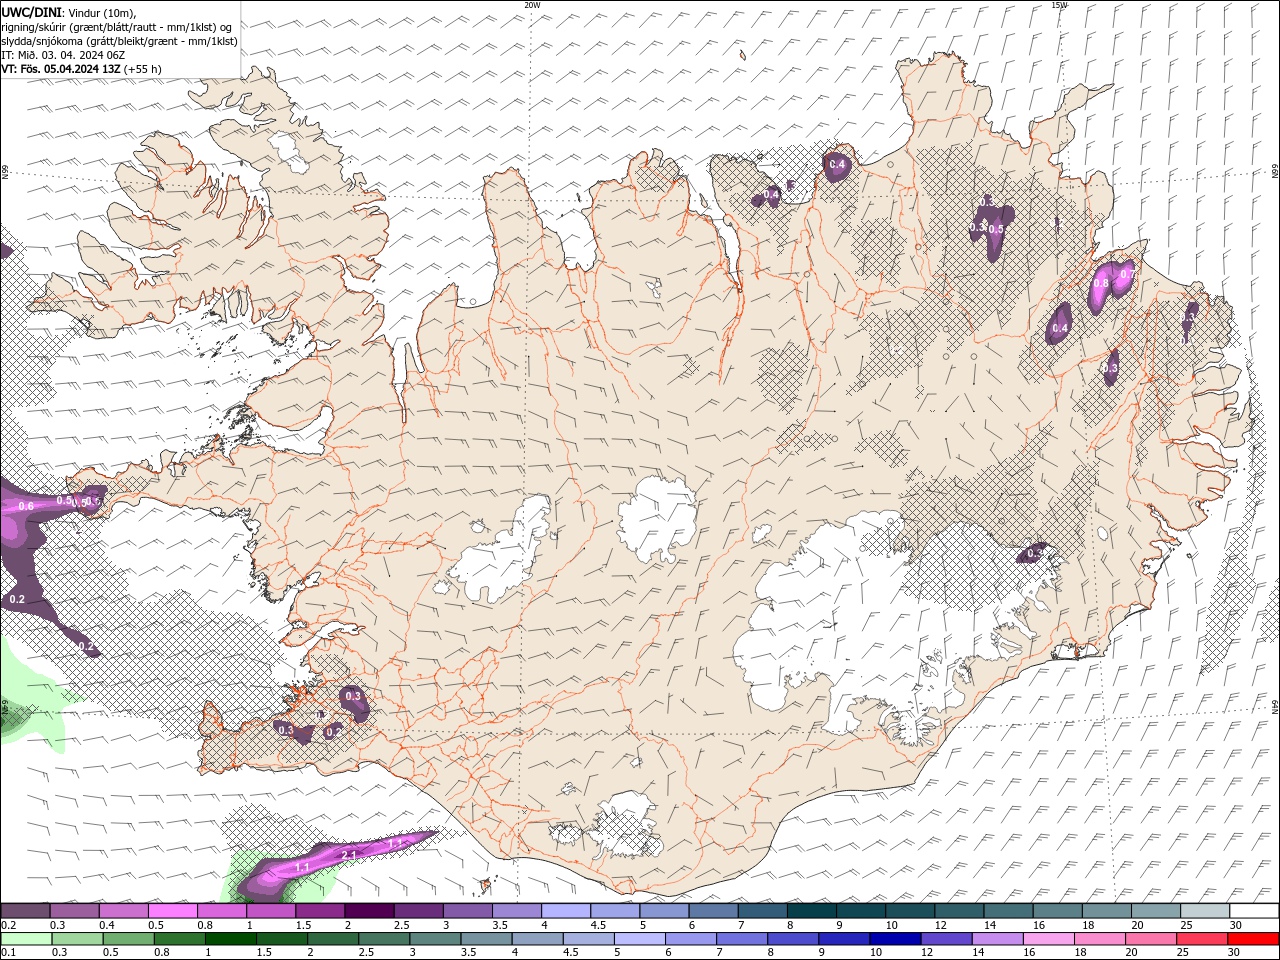Viewport: 1280px width, 960px height.
Task: Click the '0.6' value on the west edge
Action: click(x=26, y=507)
